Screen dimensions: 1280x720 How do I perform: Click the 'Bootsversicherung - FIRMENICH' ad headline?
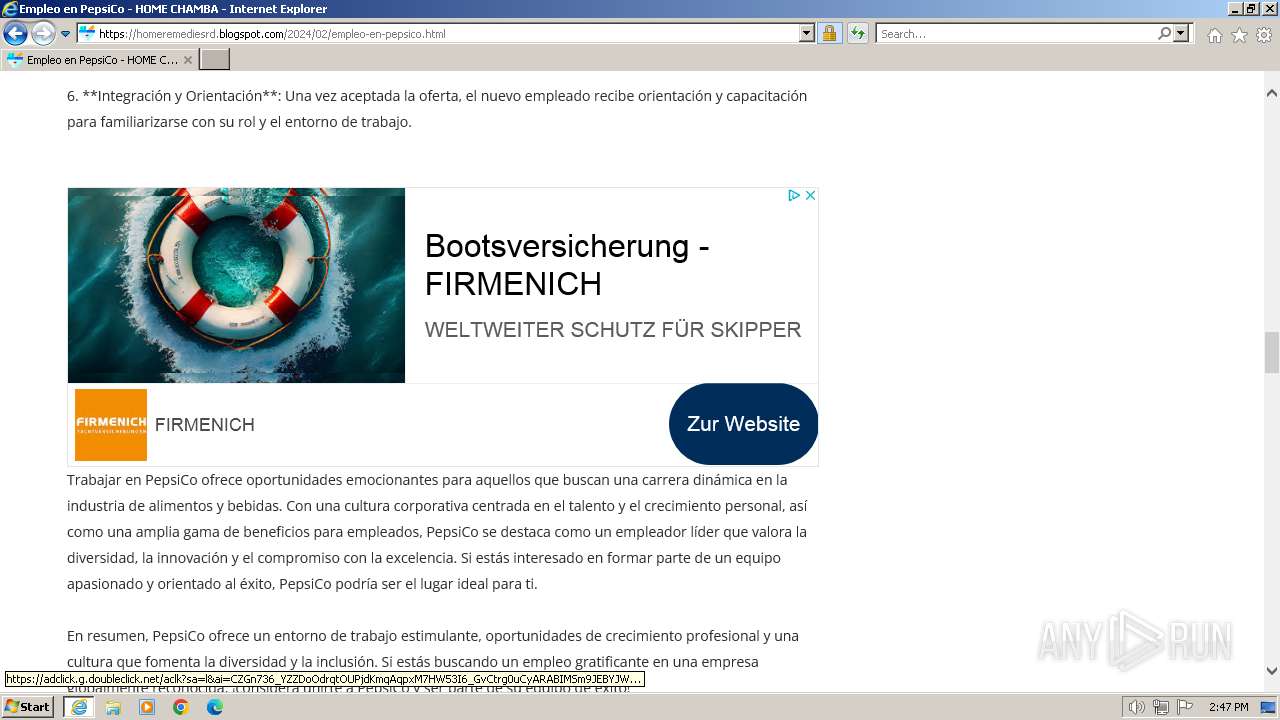tap(567, 265)
